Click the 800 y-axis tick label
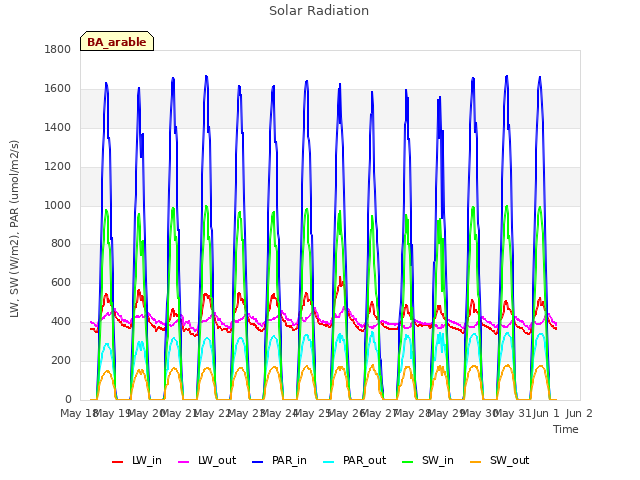The image size is (640, 480). tap(61, 244)
